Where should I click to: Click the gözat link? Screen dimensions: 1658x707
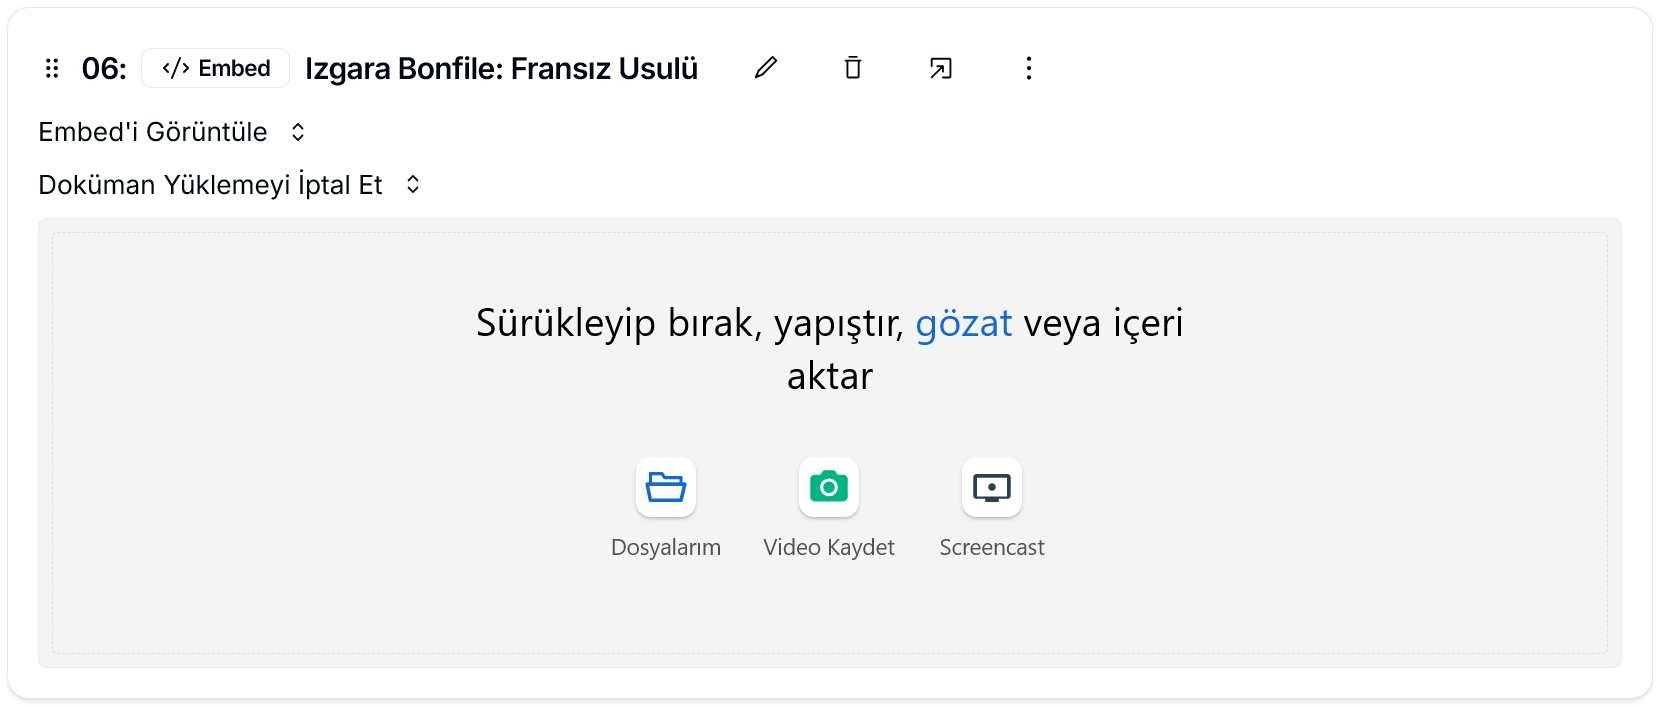[964, 323]
